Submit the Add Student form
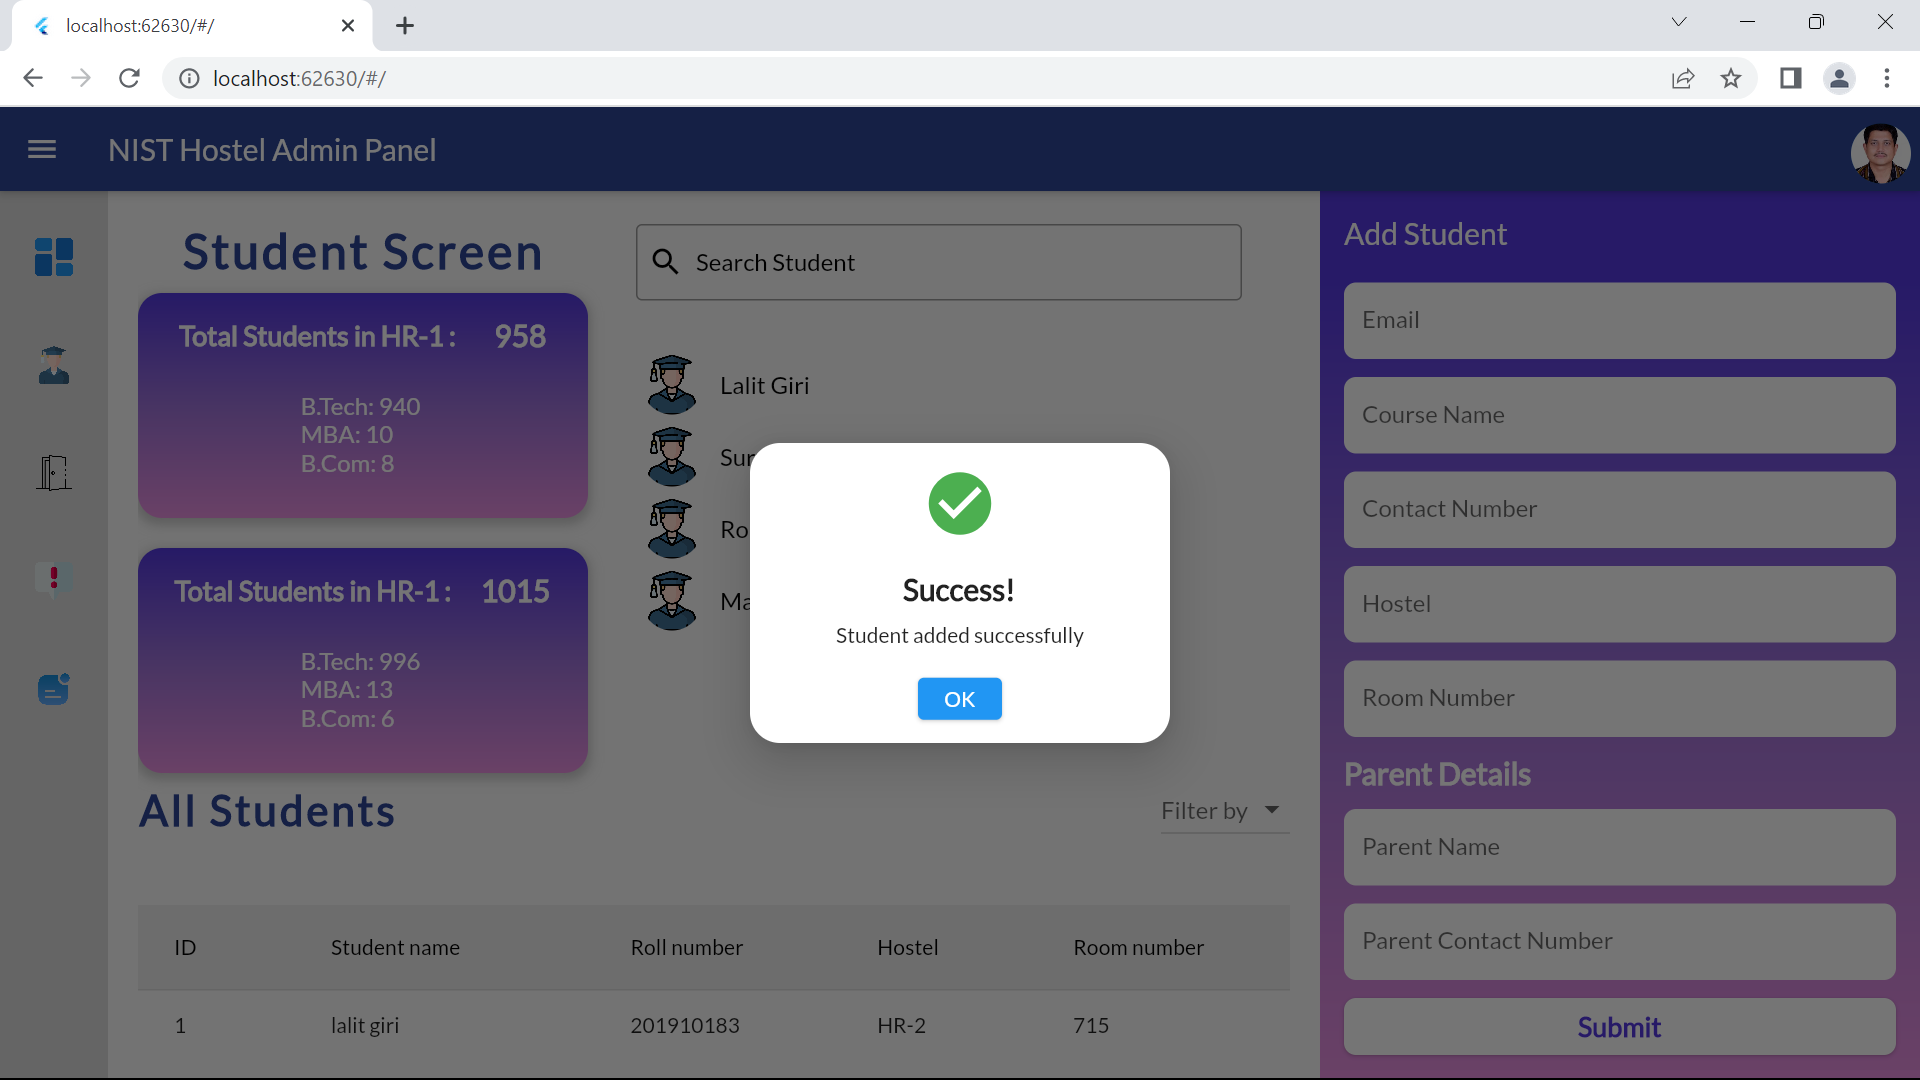The width and height of the screenshot is (1920, 1080). (x=1618, y=1026)
